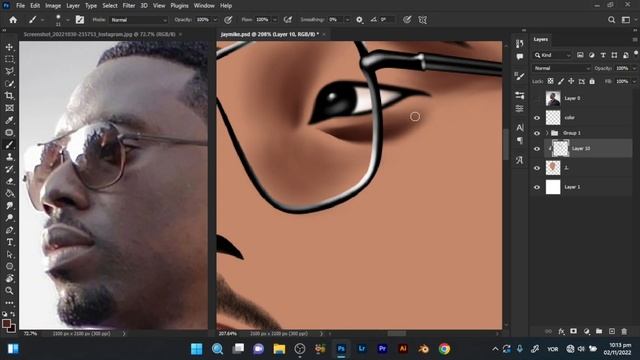640x360 pixels.
Task: Select the Spot Healing Brush tool
Action: 9,133
